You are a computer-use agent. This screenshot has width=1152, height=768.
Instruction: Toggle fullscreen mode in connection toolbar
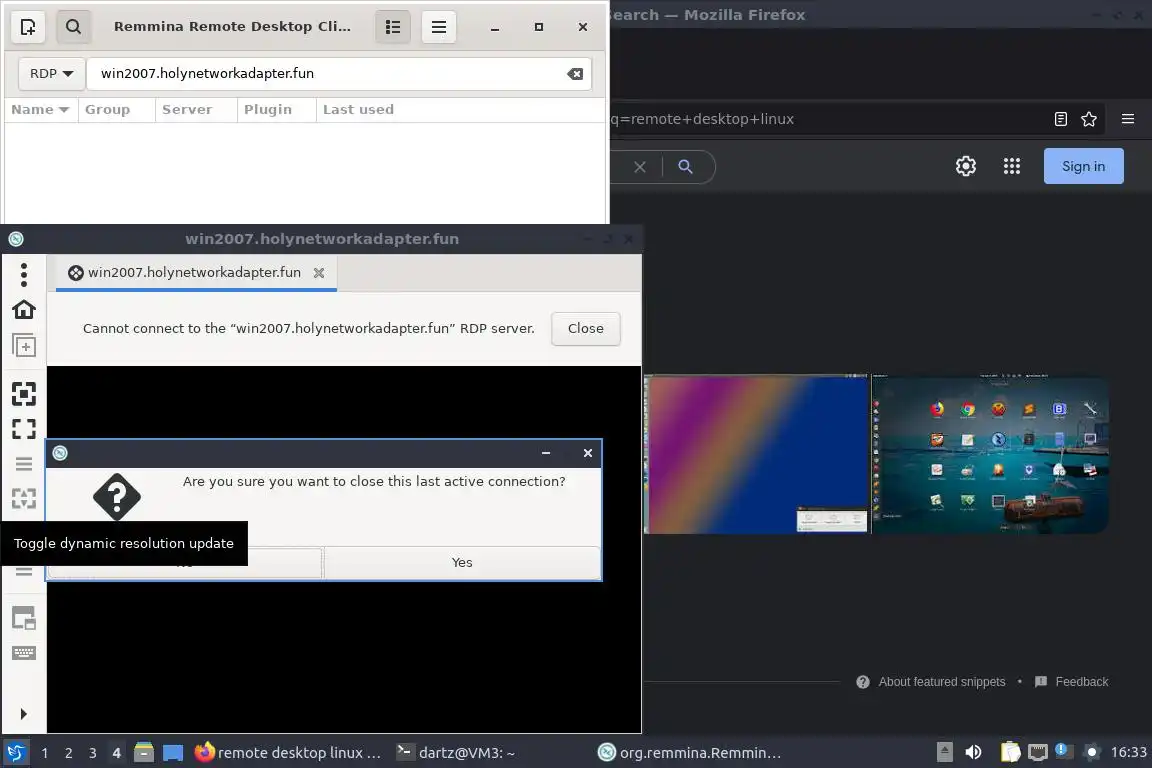tap(24, 429)
